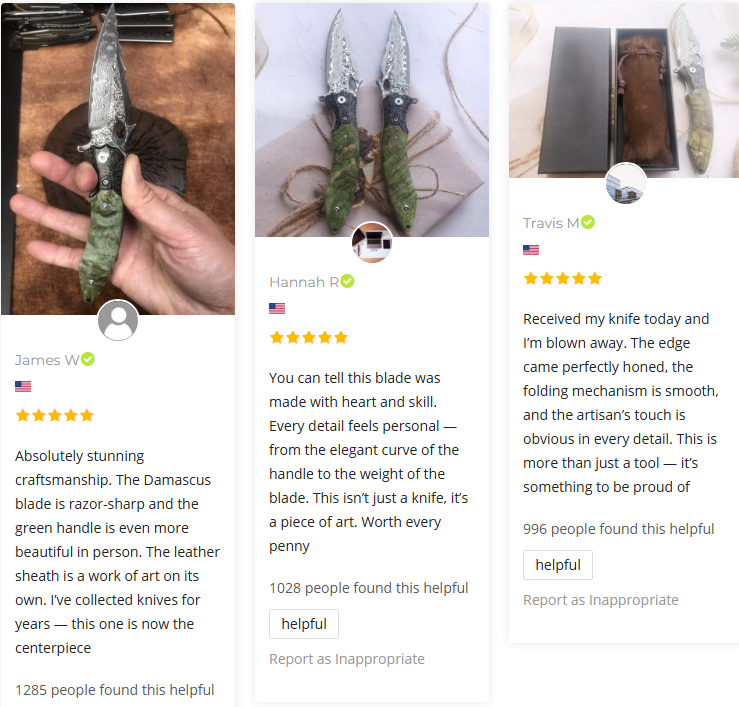Click the James W reviewer name

(x=47, y=360)
